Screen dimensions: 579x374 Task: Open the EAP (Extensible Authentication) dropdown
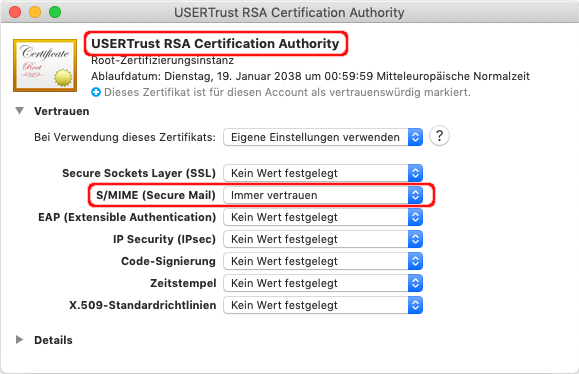coord(323,217)
